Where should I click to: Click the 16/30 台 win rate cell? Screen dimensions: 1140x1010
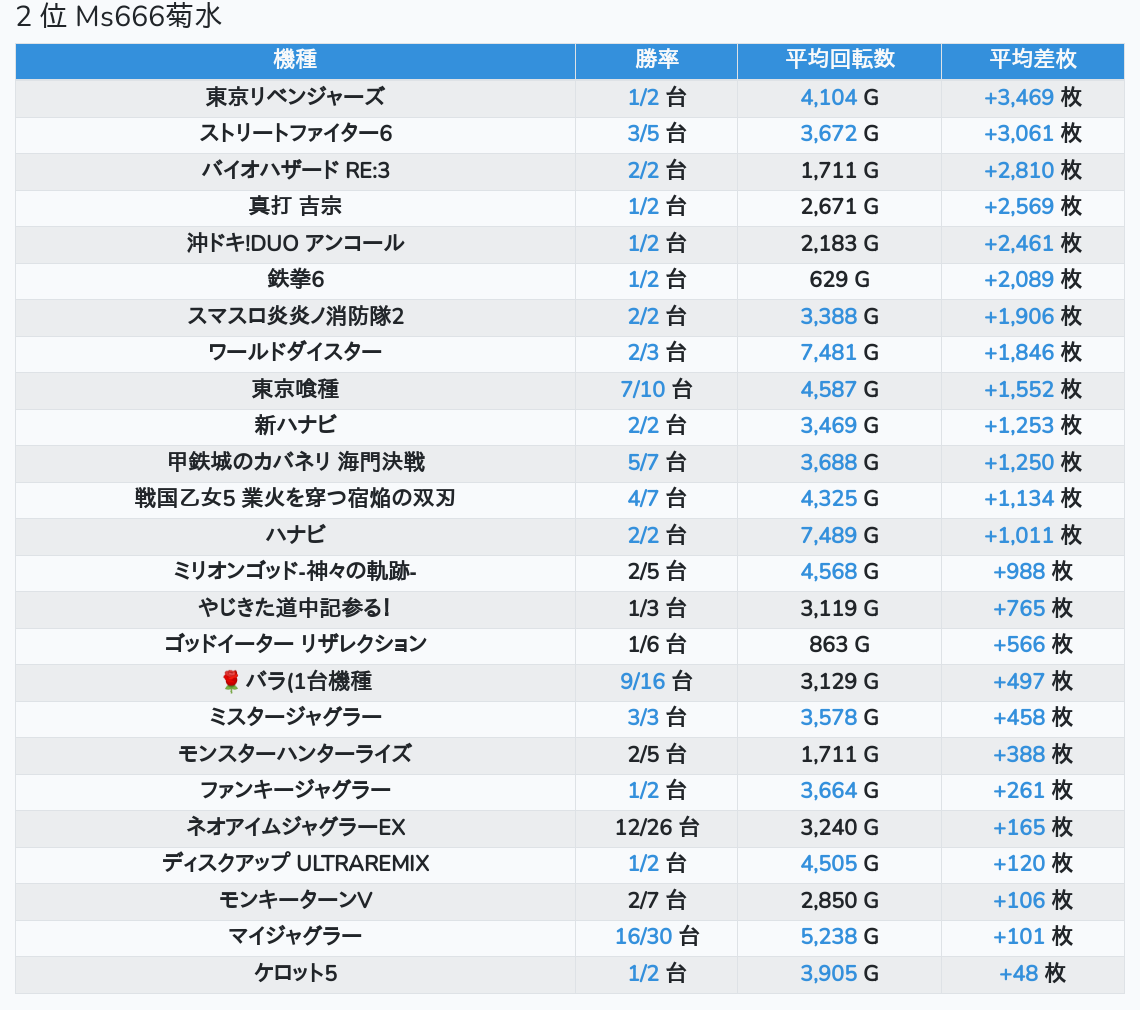[657, 937]
